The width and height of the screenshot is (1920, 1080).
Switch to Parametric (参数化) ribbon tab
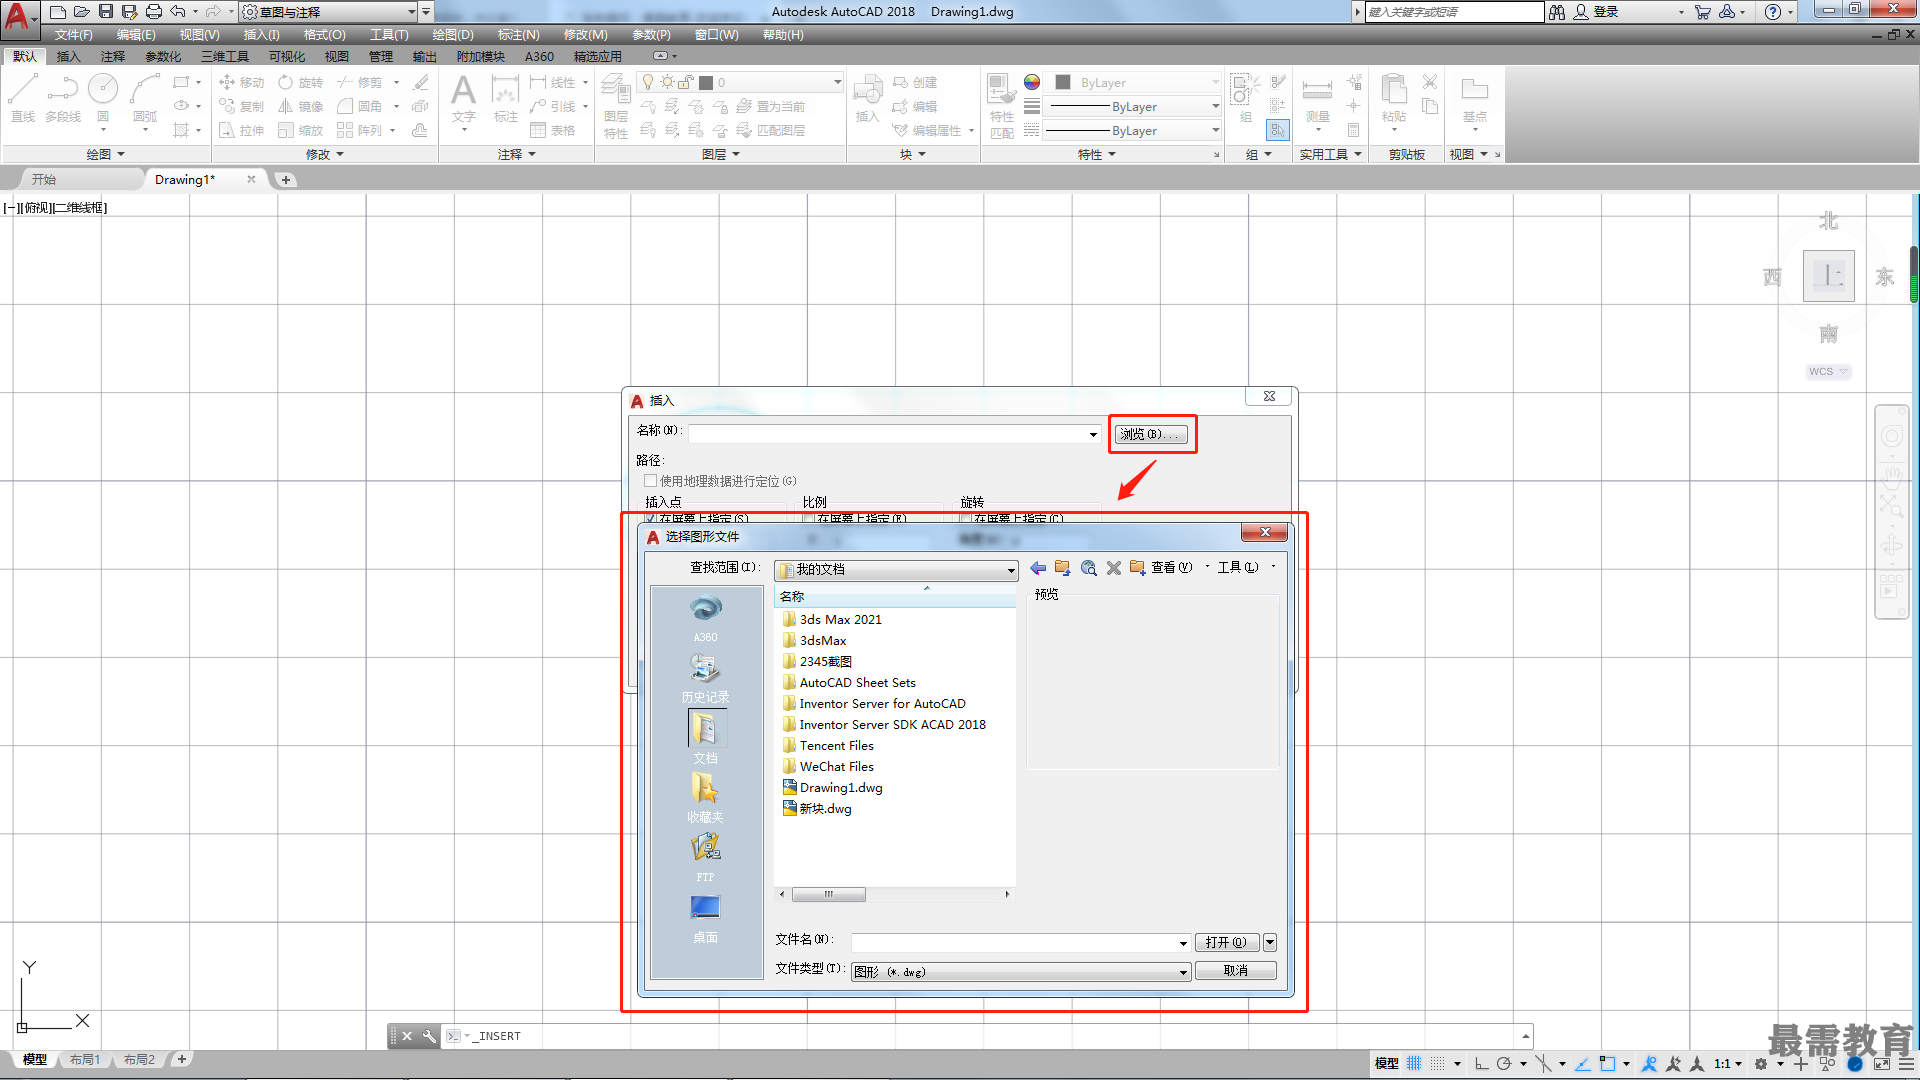click(163, 57)
